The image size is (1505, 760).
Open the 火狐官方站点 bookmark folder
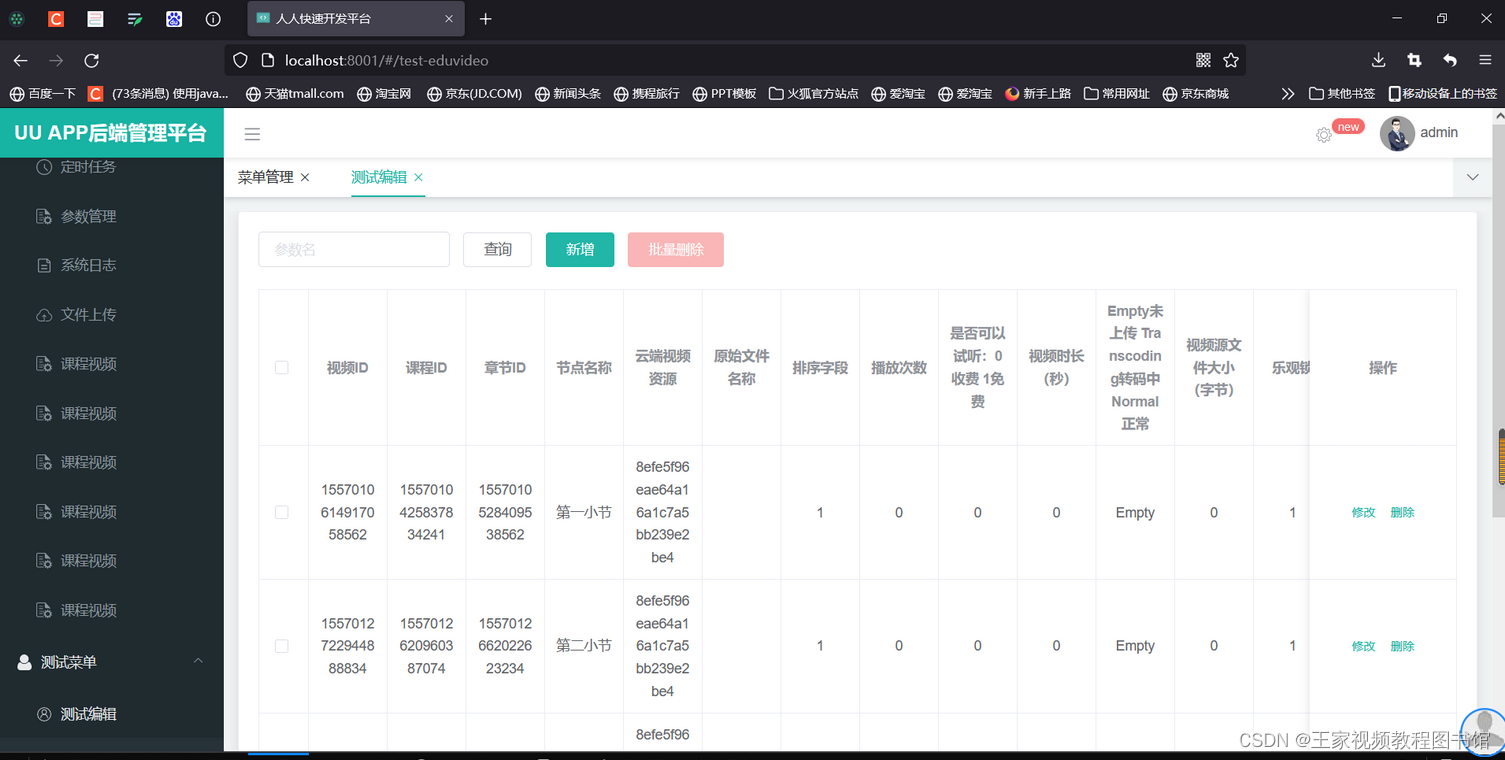(814, 93)
